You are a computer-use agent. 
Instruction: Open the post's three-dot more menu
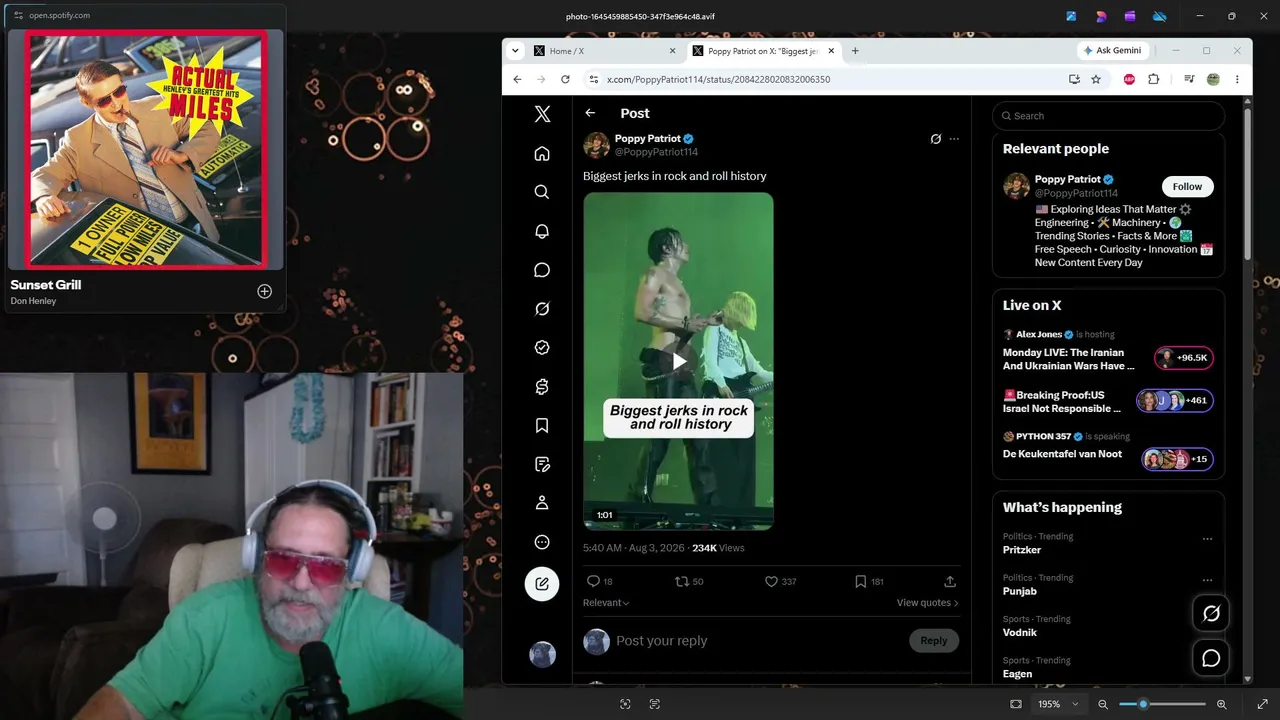pos(954,139)
